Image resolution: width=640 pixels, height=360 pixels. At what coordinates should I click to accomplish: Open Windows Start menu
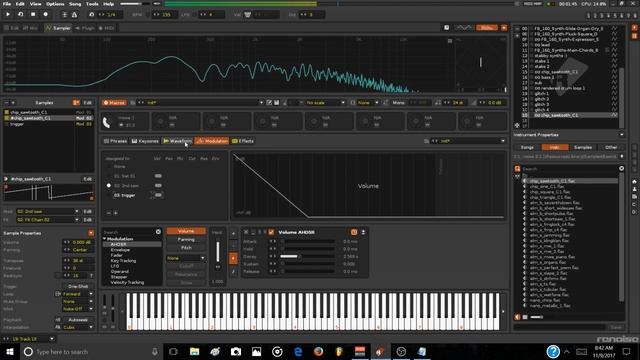click(9, 351)
